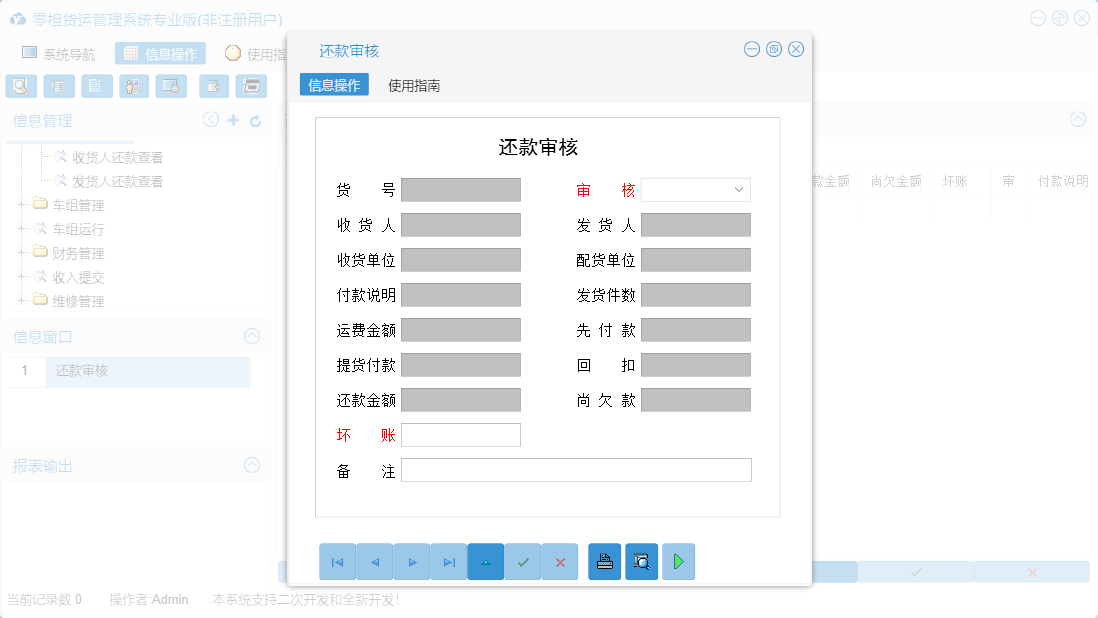Click the new document icon on the toolbar
This screenshot has width=1098, height=618.
click(96, 86)
